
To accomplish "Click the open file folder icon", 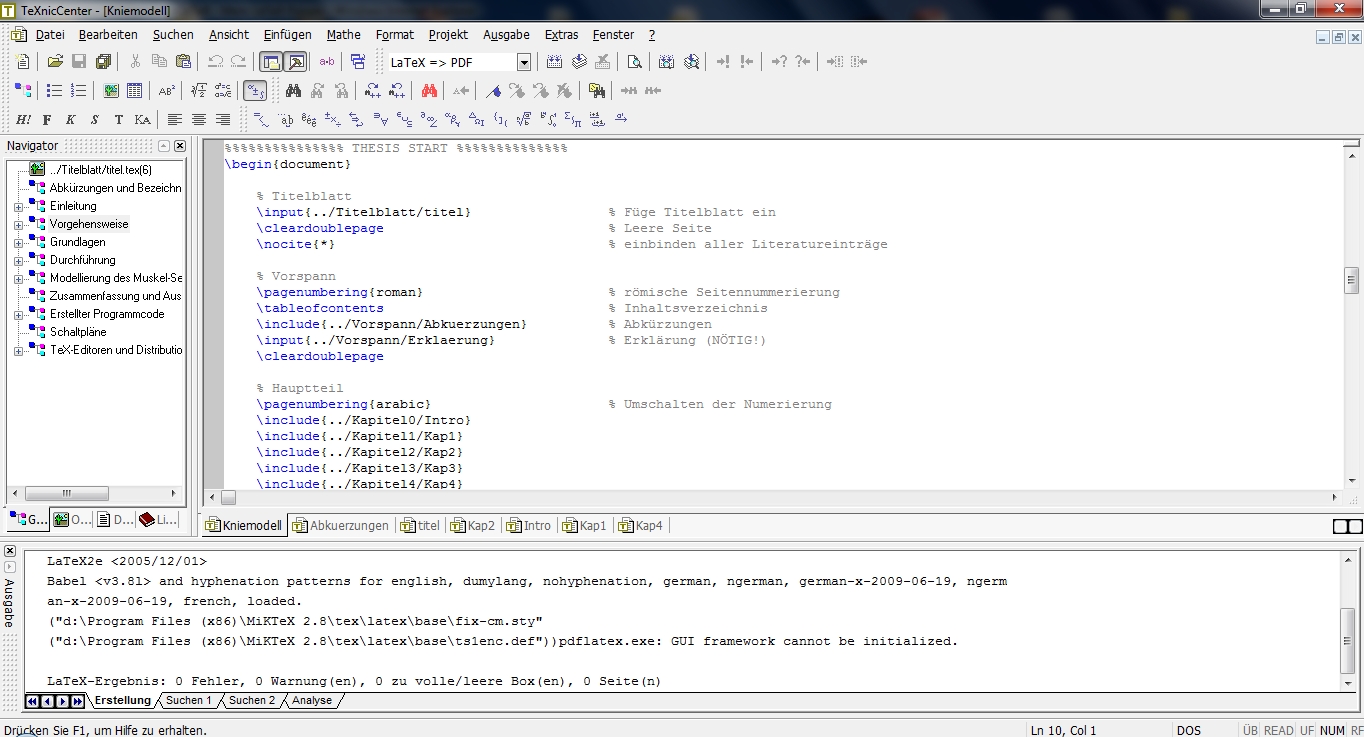I will pos(56,62).
